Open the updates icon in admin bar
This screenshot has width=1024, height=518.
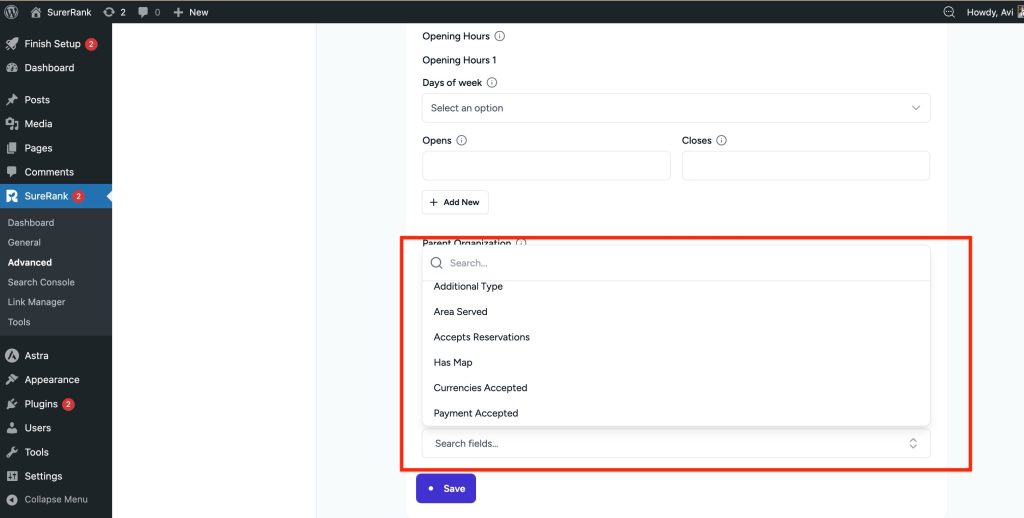point(109,12)
